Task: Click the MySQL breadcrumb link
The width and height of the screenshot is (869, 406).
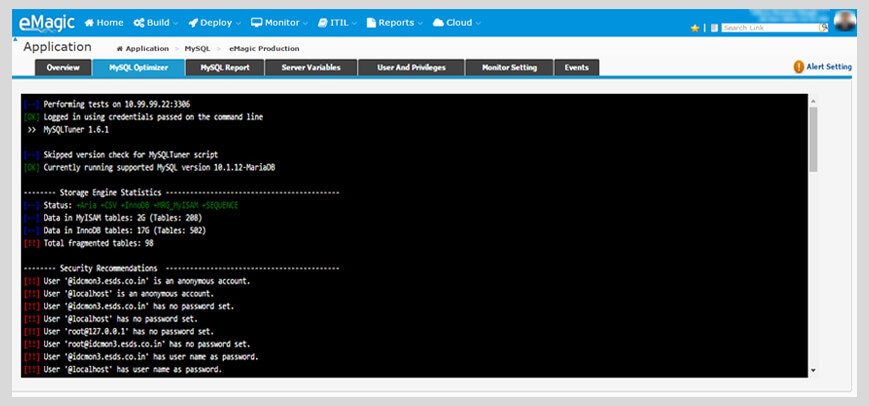Action: click(197, 49)
